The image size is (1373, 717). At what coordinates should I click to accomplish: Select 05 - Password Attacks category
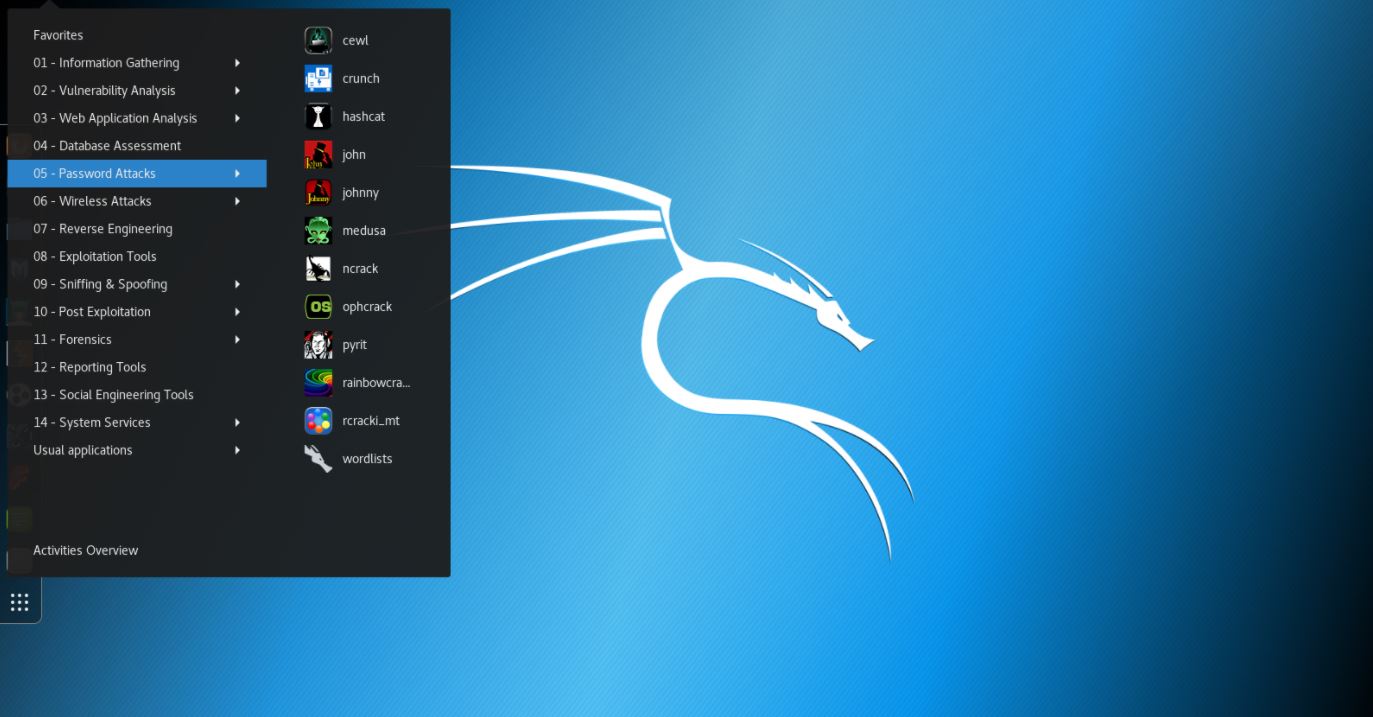[x=137, y=174]
